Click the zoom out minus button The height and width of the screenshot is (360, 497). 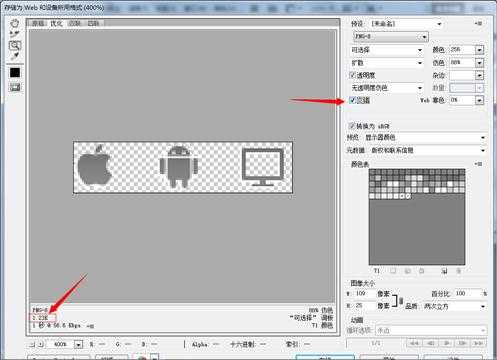pos(31,344)
